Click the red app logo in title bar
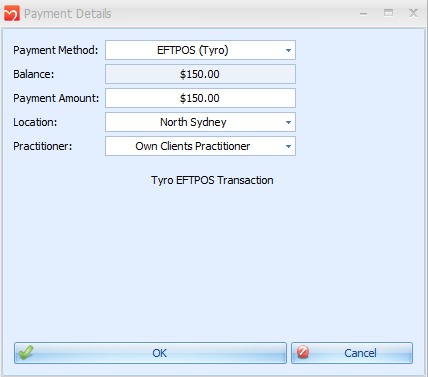Image resolution: width=428 pixels, height=377 pixels. (12, 13)
